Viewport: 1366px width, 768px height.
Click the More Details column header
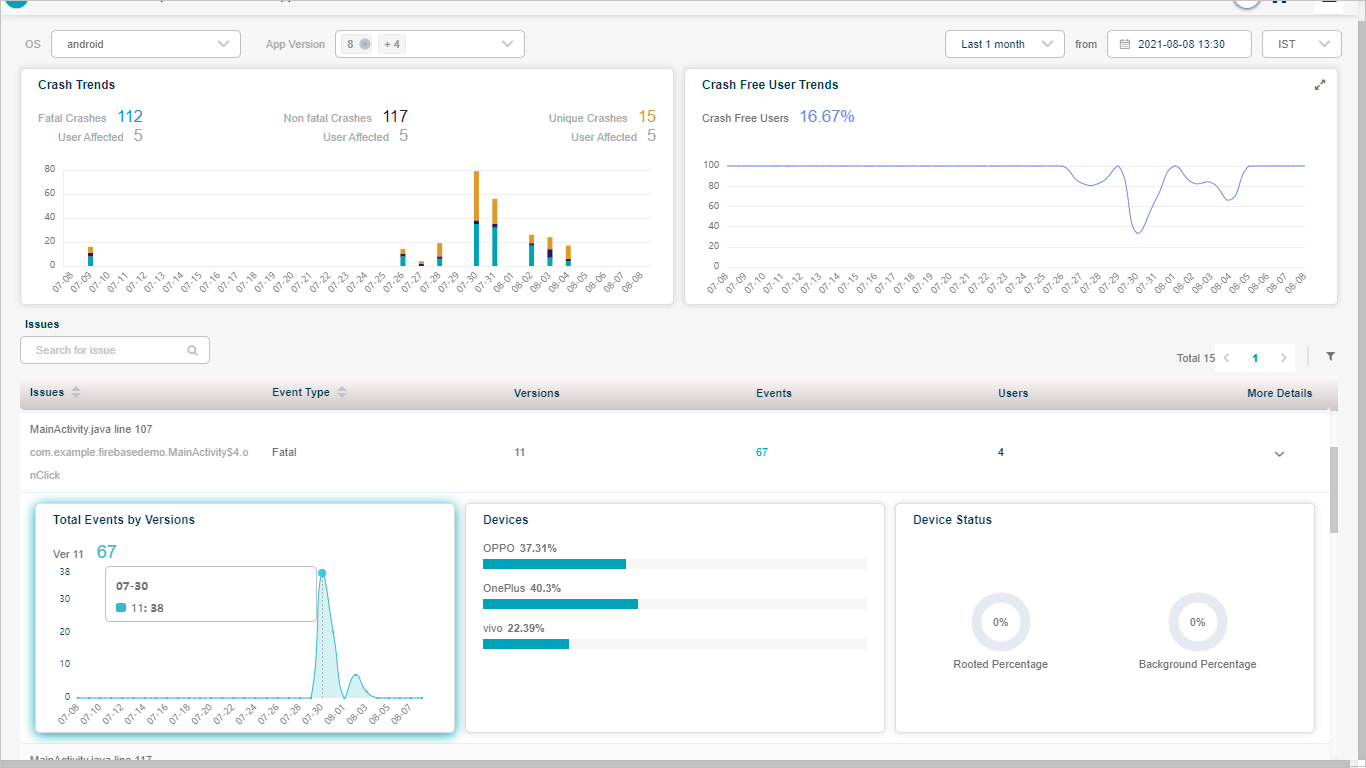(1279, 393)
